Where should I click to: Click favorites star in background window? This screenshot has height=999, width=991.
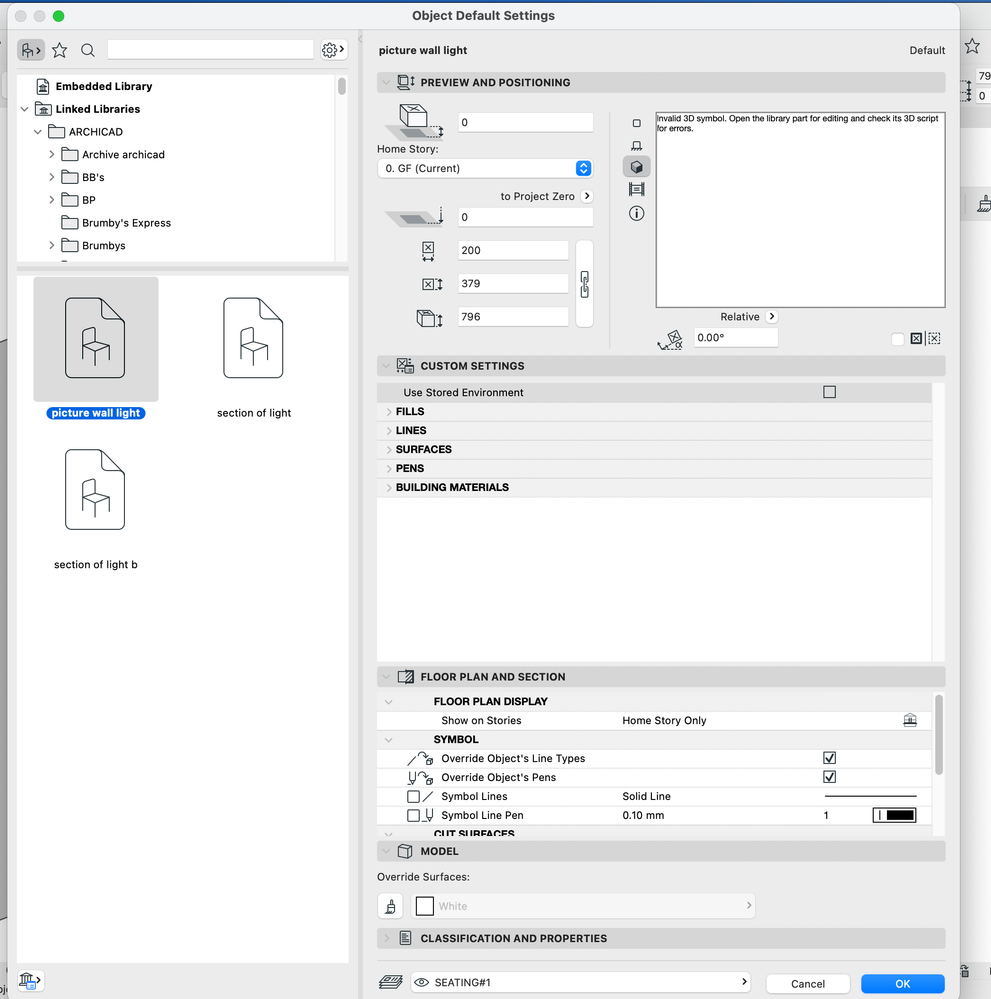(x=972, y=46)
